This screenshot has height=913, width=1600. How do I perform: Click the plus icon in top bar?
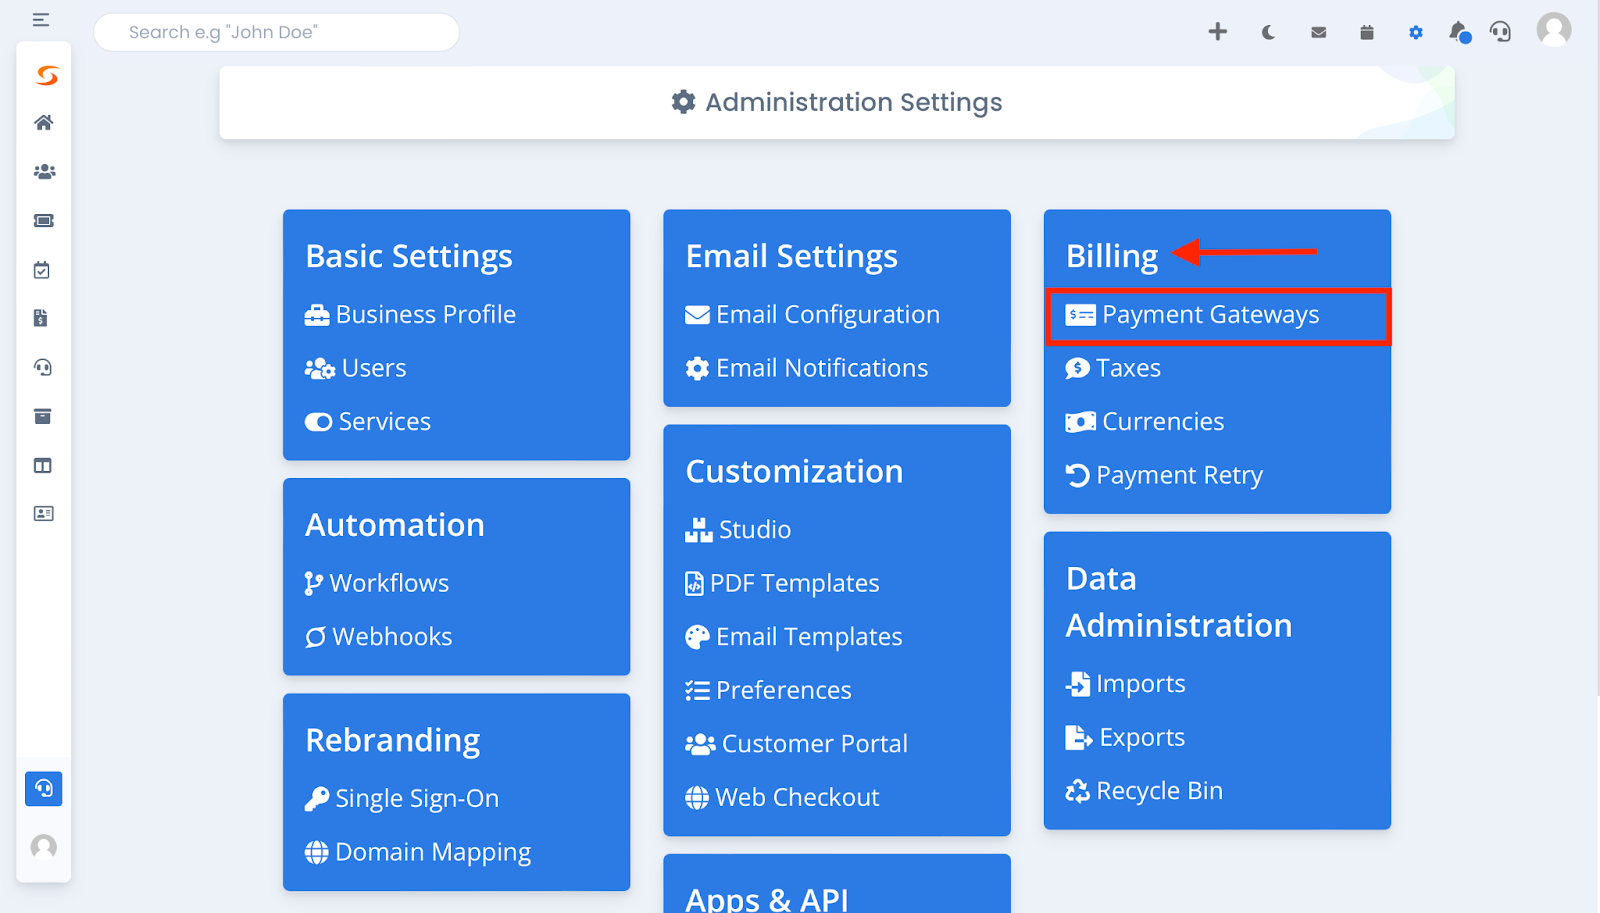tap(1217, 32)
